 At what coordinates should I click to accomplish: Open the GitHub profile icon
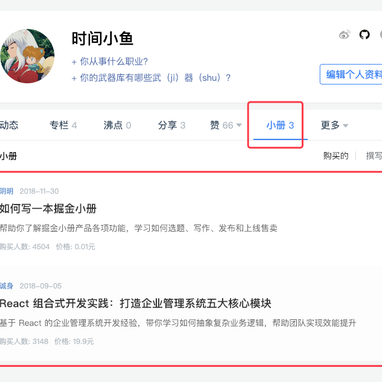(364, 34)
